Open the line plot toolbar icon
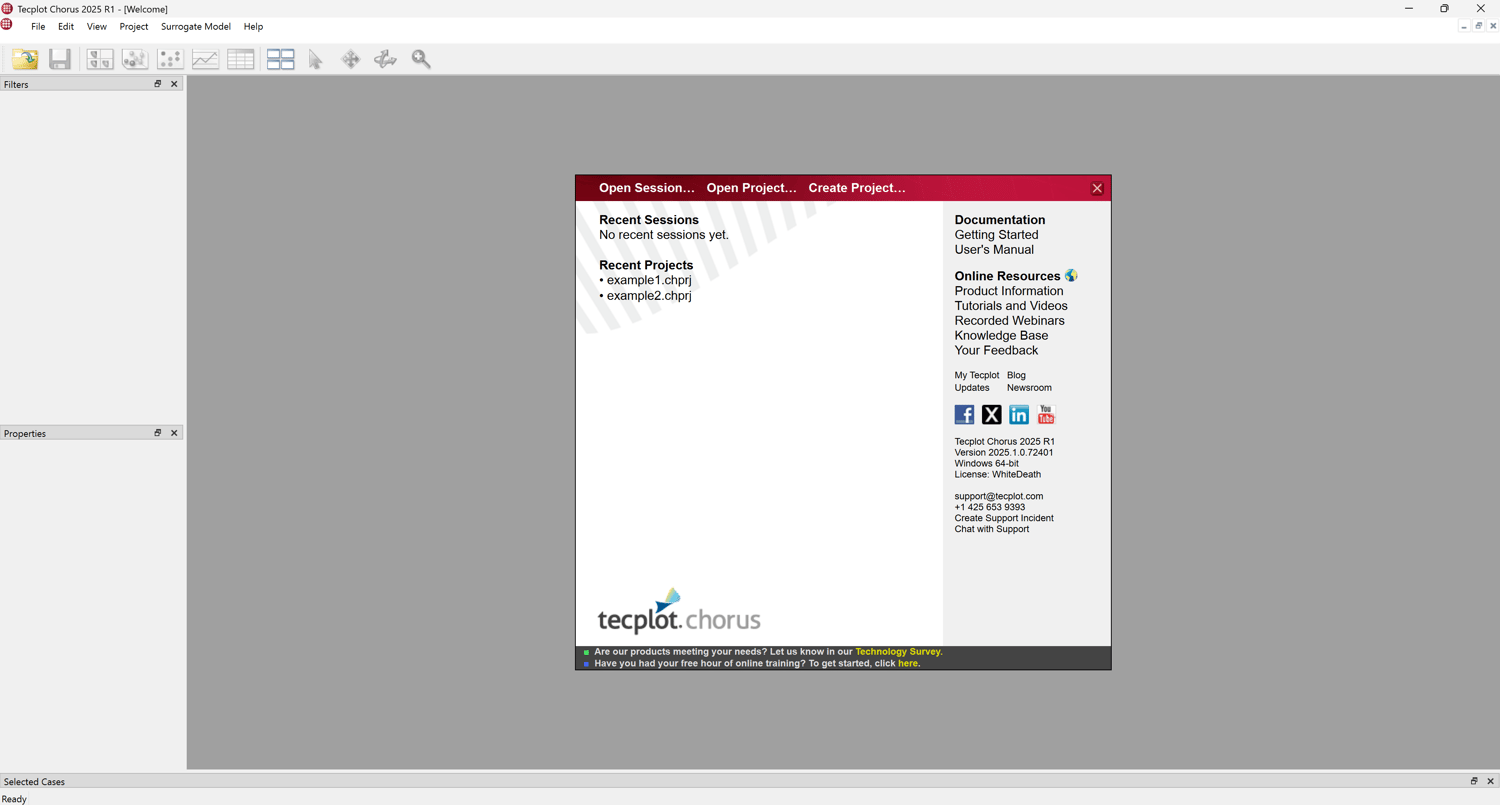The width and height of the screenshot is (1500, 805). (205, 59)
